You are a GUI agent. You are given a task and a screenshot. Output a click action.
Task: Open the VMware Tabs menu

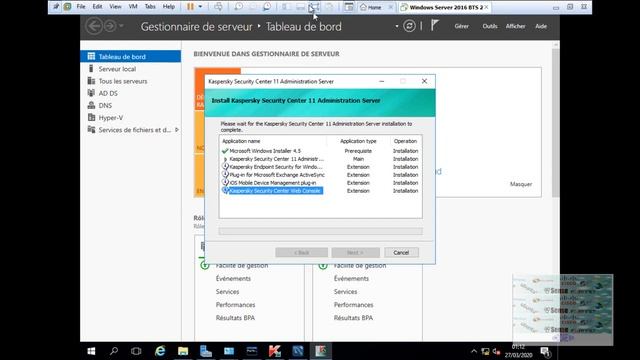coord(150,7)
